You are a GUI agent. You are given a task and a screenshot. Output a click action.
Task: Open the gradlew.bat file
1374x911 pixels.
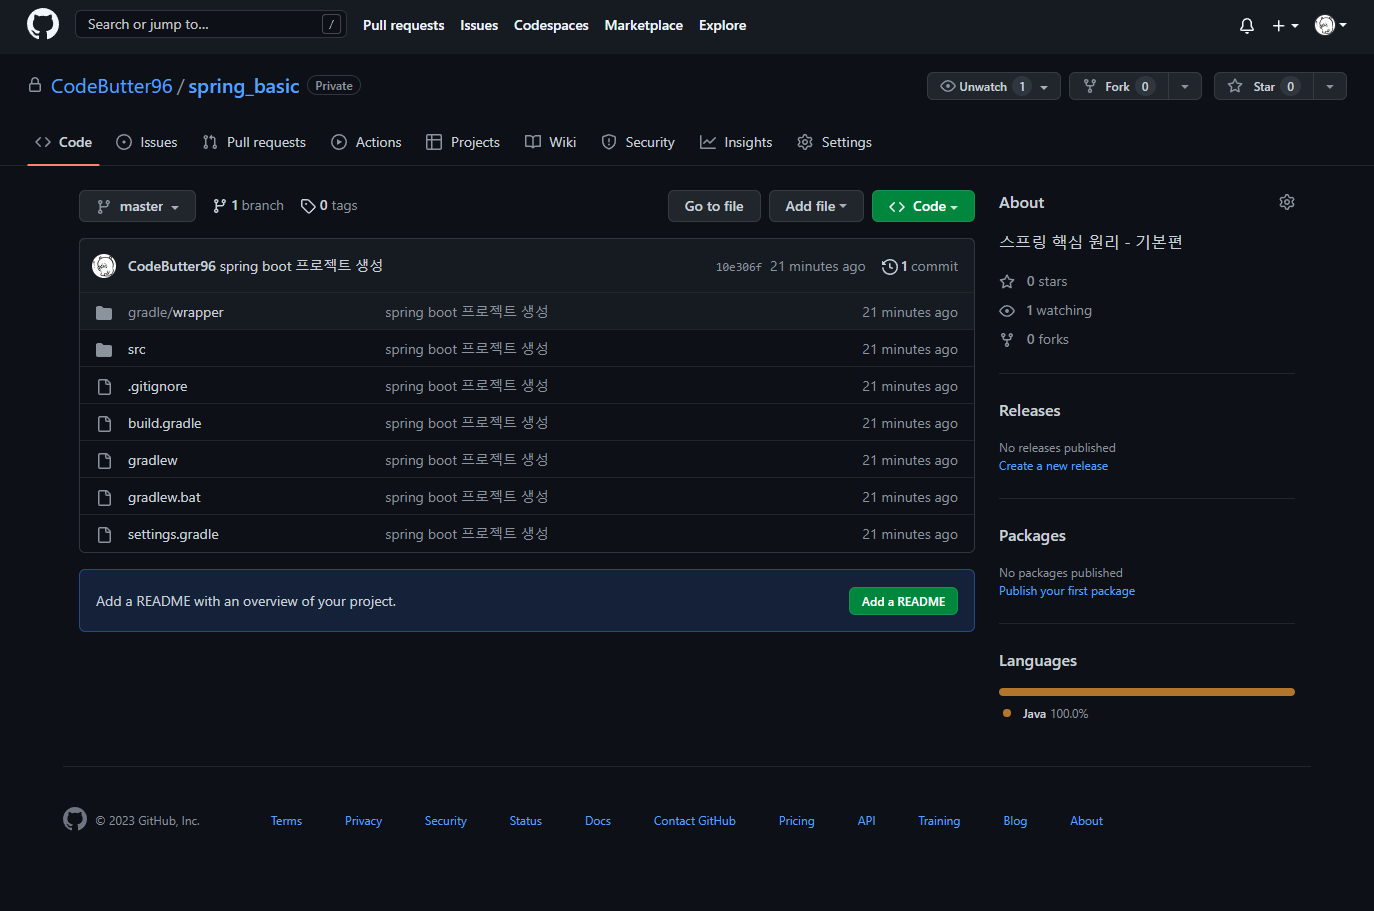tap(164, 497)
